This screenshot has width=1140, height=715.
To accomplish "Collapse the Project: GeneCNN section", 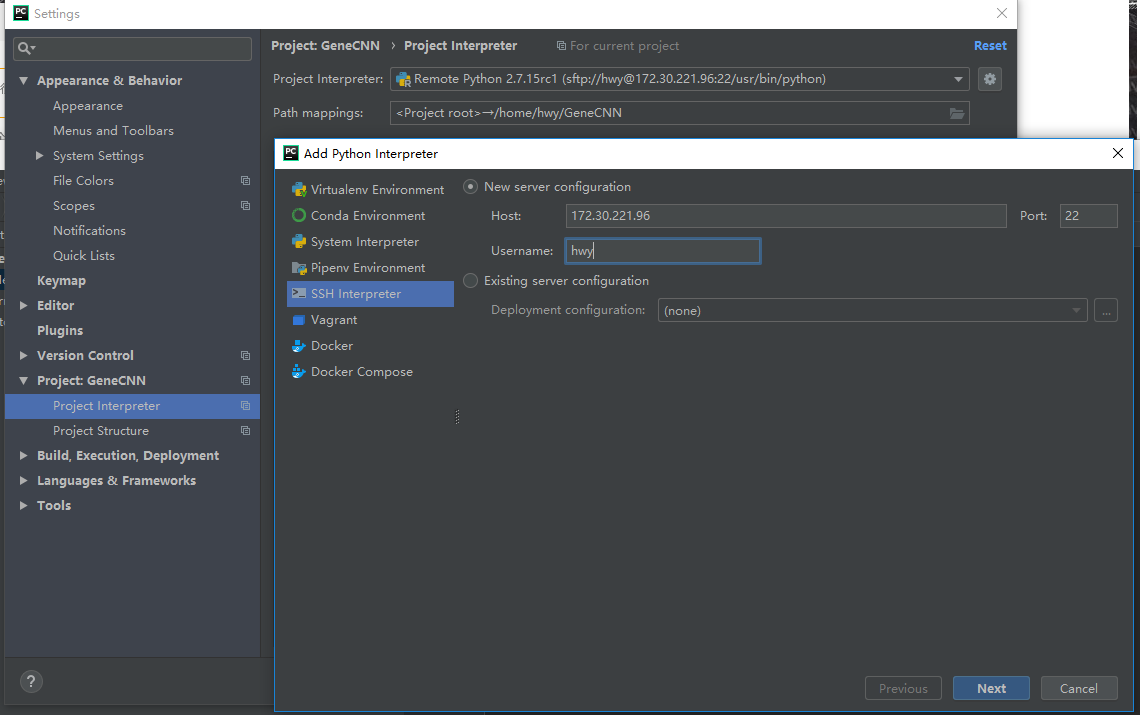I will pyautogui.click(x=23, y=380).
